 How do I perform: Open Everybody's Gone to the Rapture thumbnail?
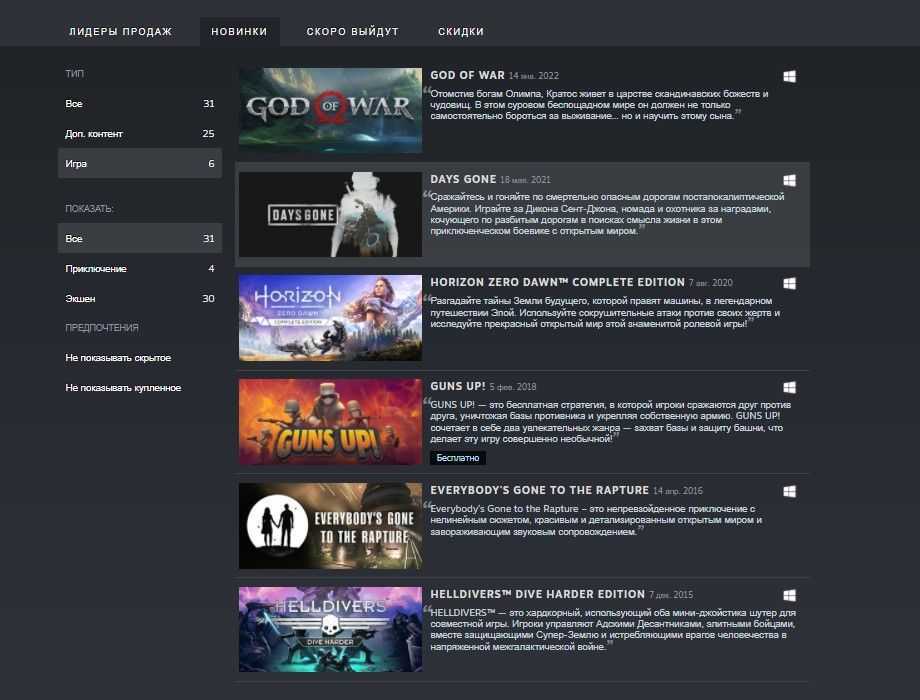point(330,526)
